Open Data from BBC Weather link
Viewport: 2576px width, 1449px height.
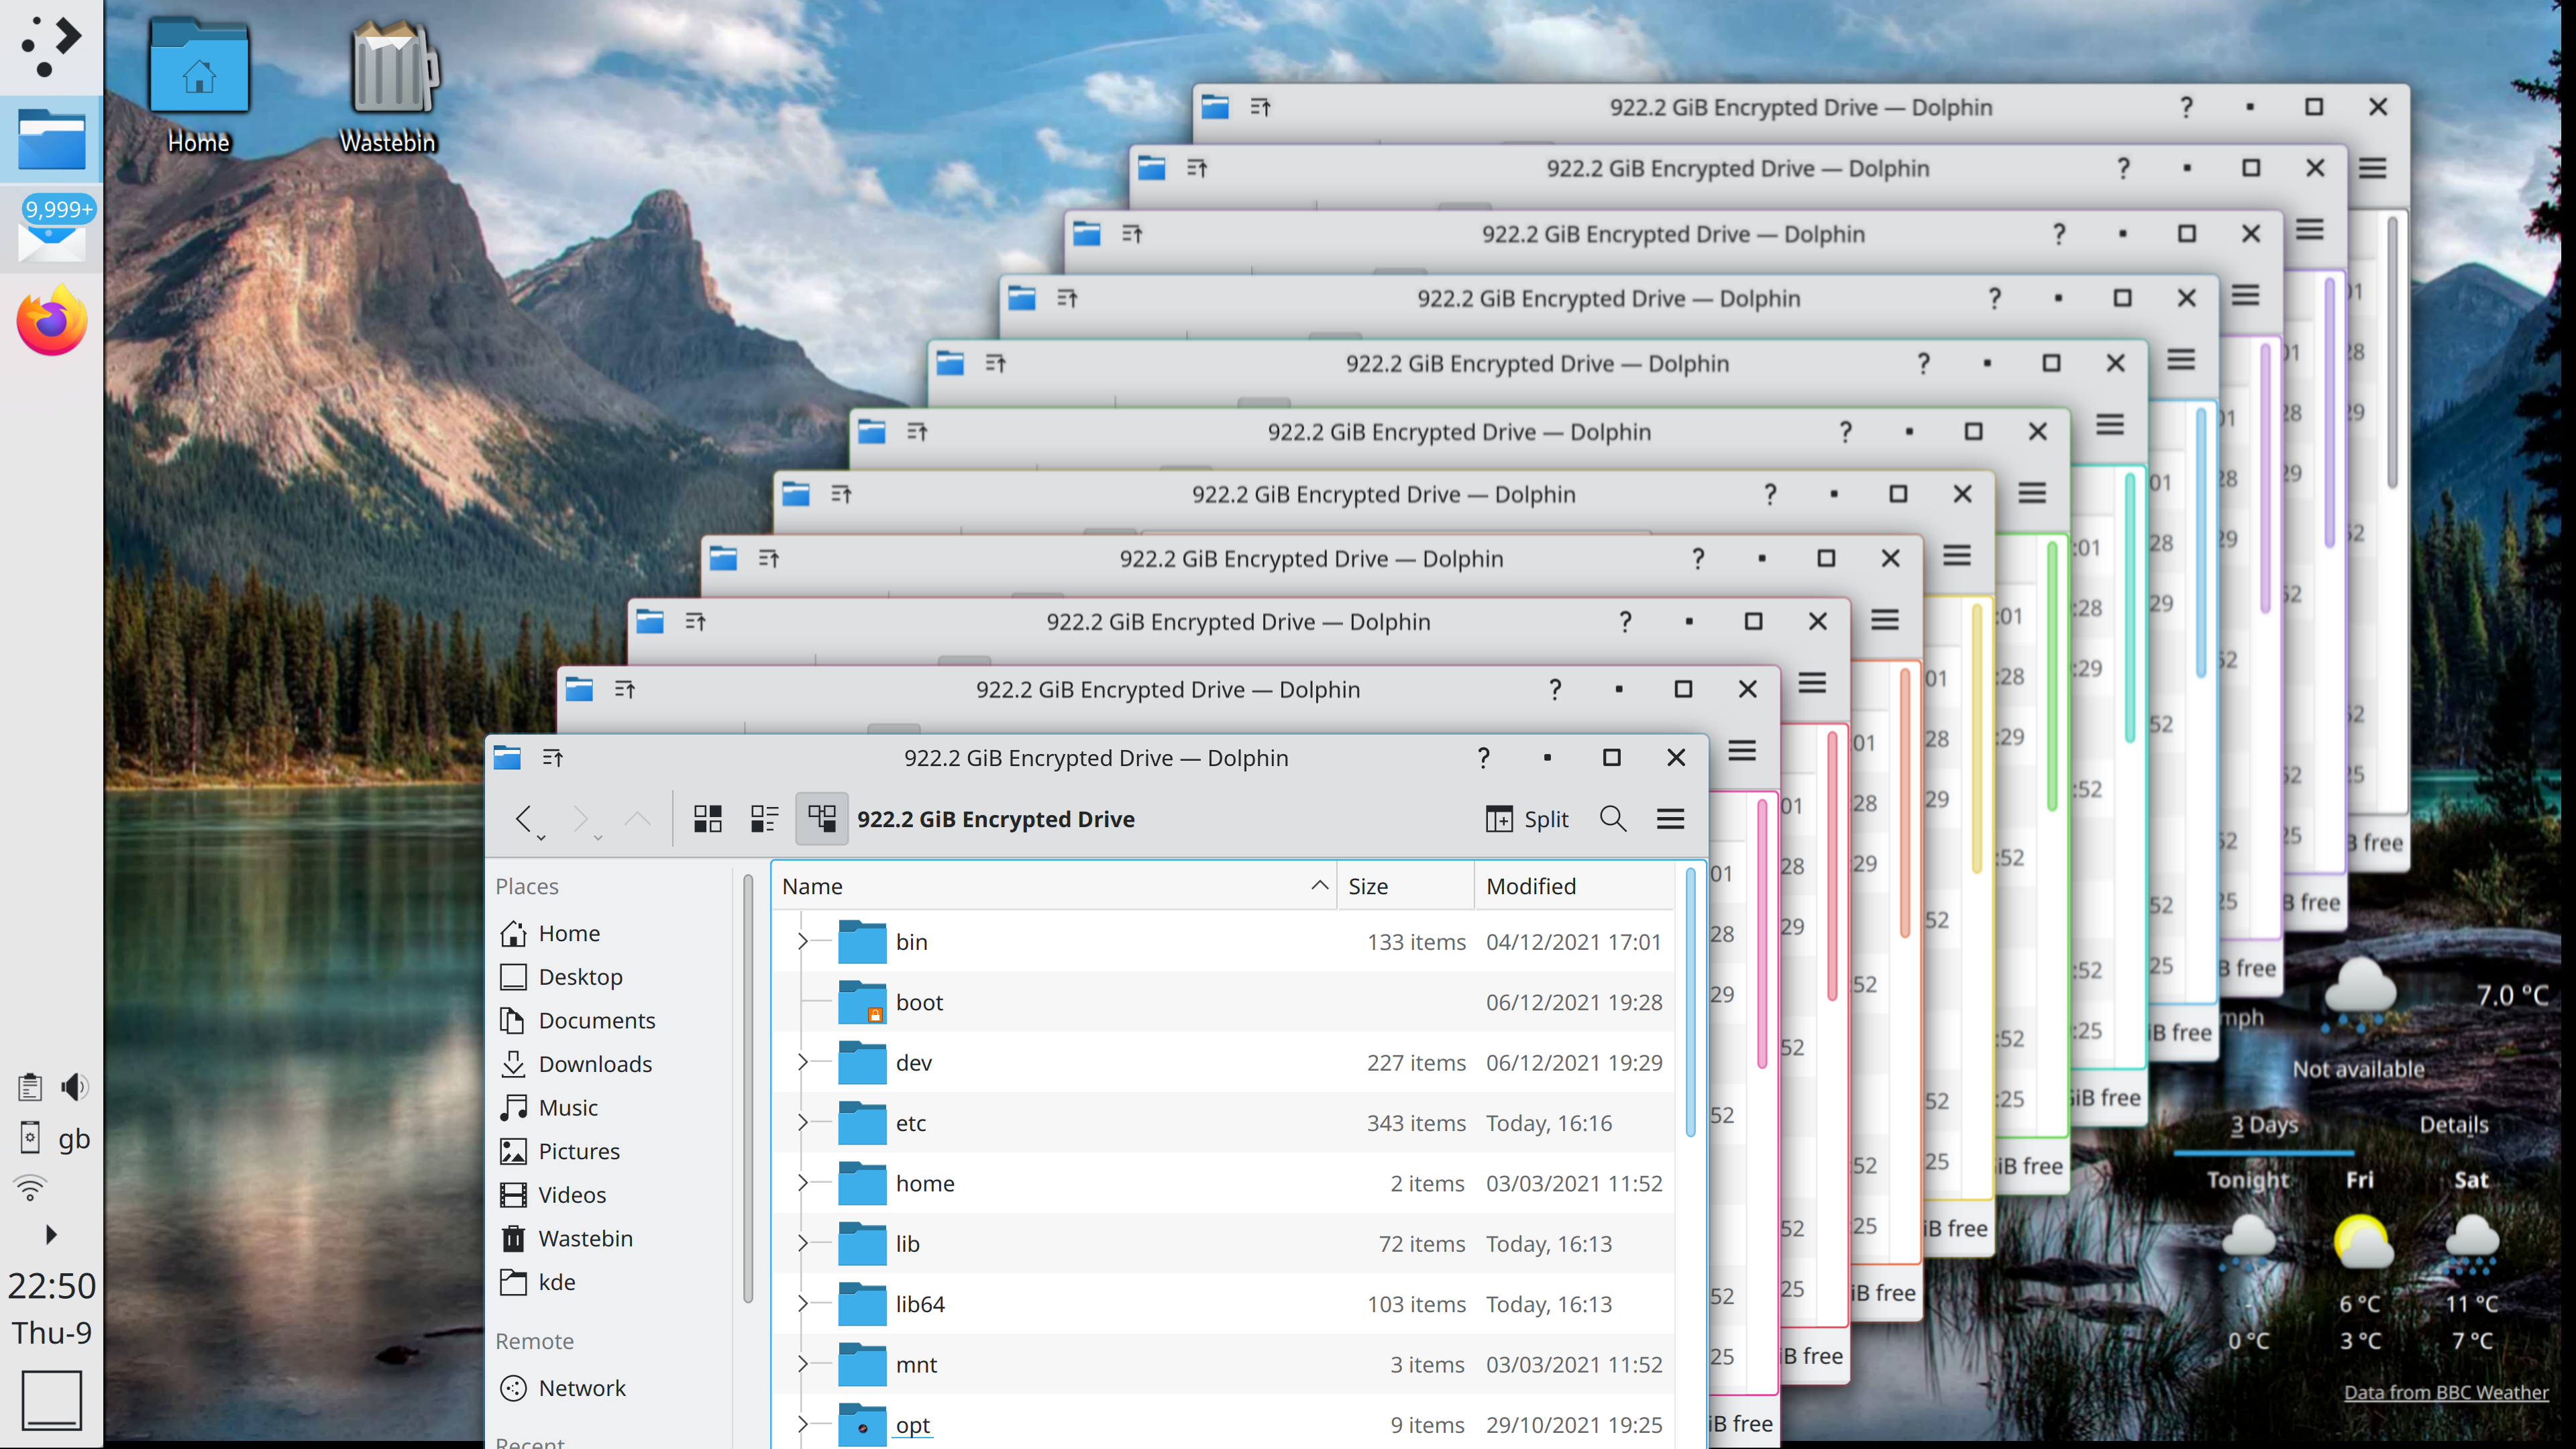coord(2445,1391)
